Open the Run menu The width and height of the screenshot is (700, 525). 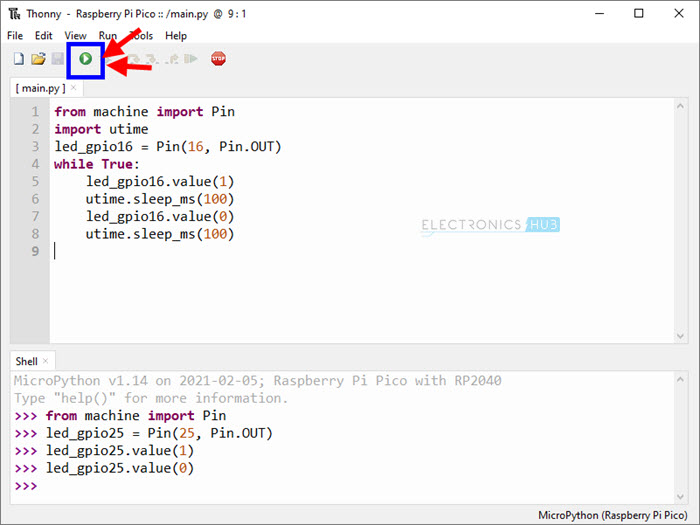pyautogui.click(x=108, y=35)
